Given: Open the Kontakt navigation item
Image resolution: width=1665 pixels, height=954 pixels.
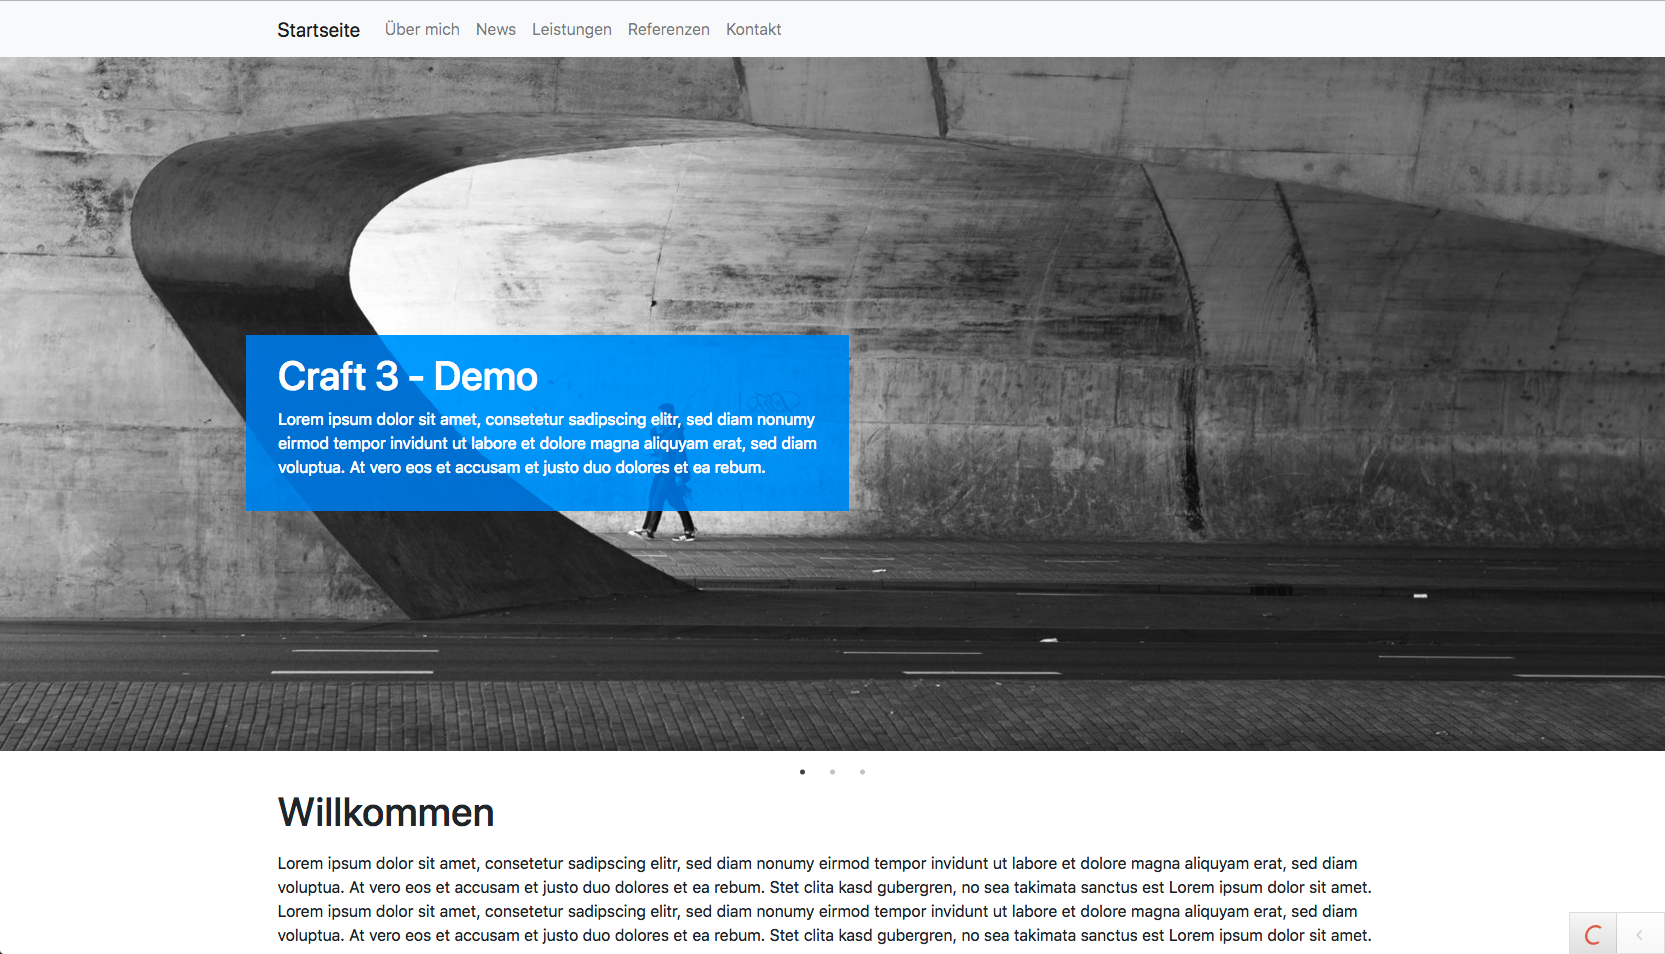Looking at the screenshot, I should click(x=754, y=30).
